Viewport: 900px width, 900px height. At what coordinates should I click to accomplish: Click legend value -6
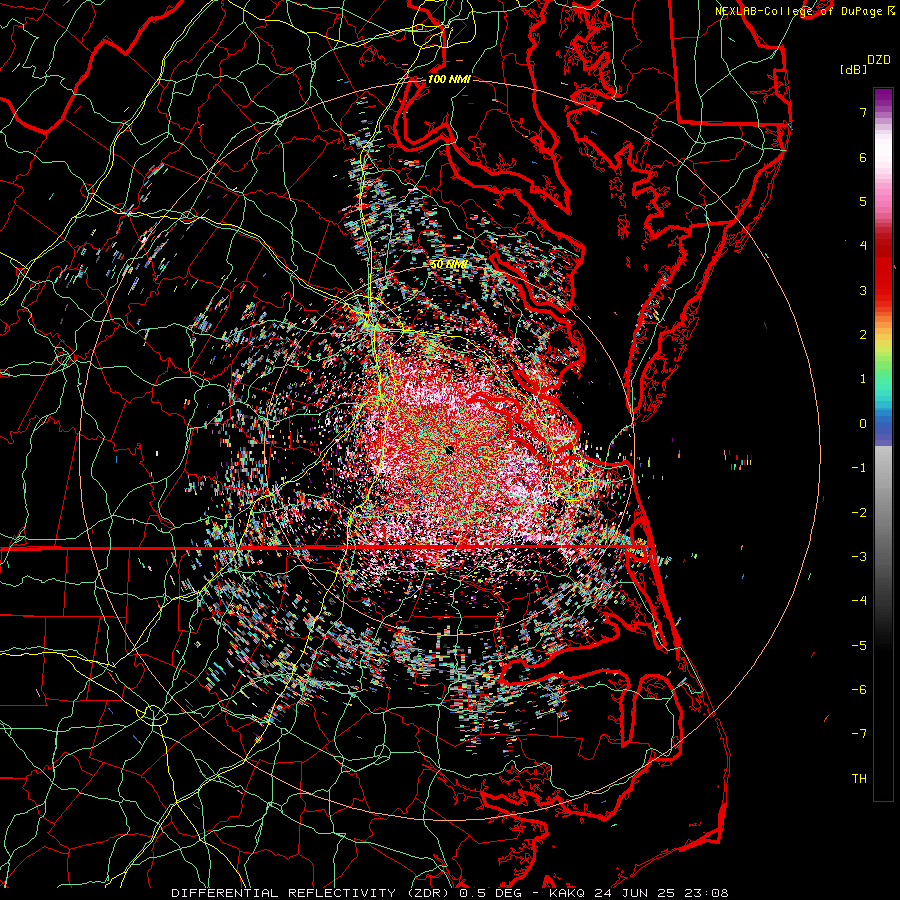(859, 690)
